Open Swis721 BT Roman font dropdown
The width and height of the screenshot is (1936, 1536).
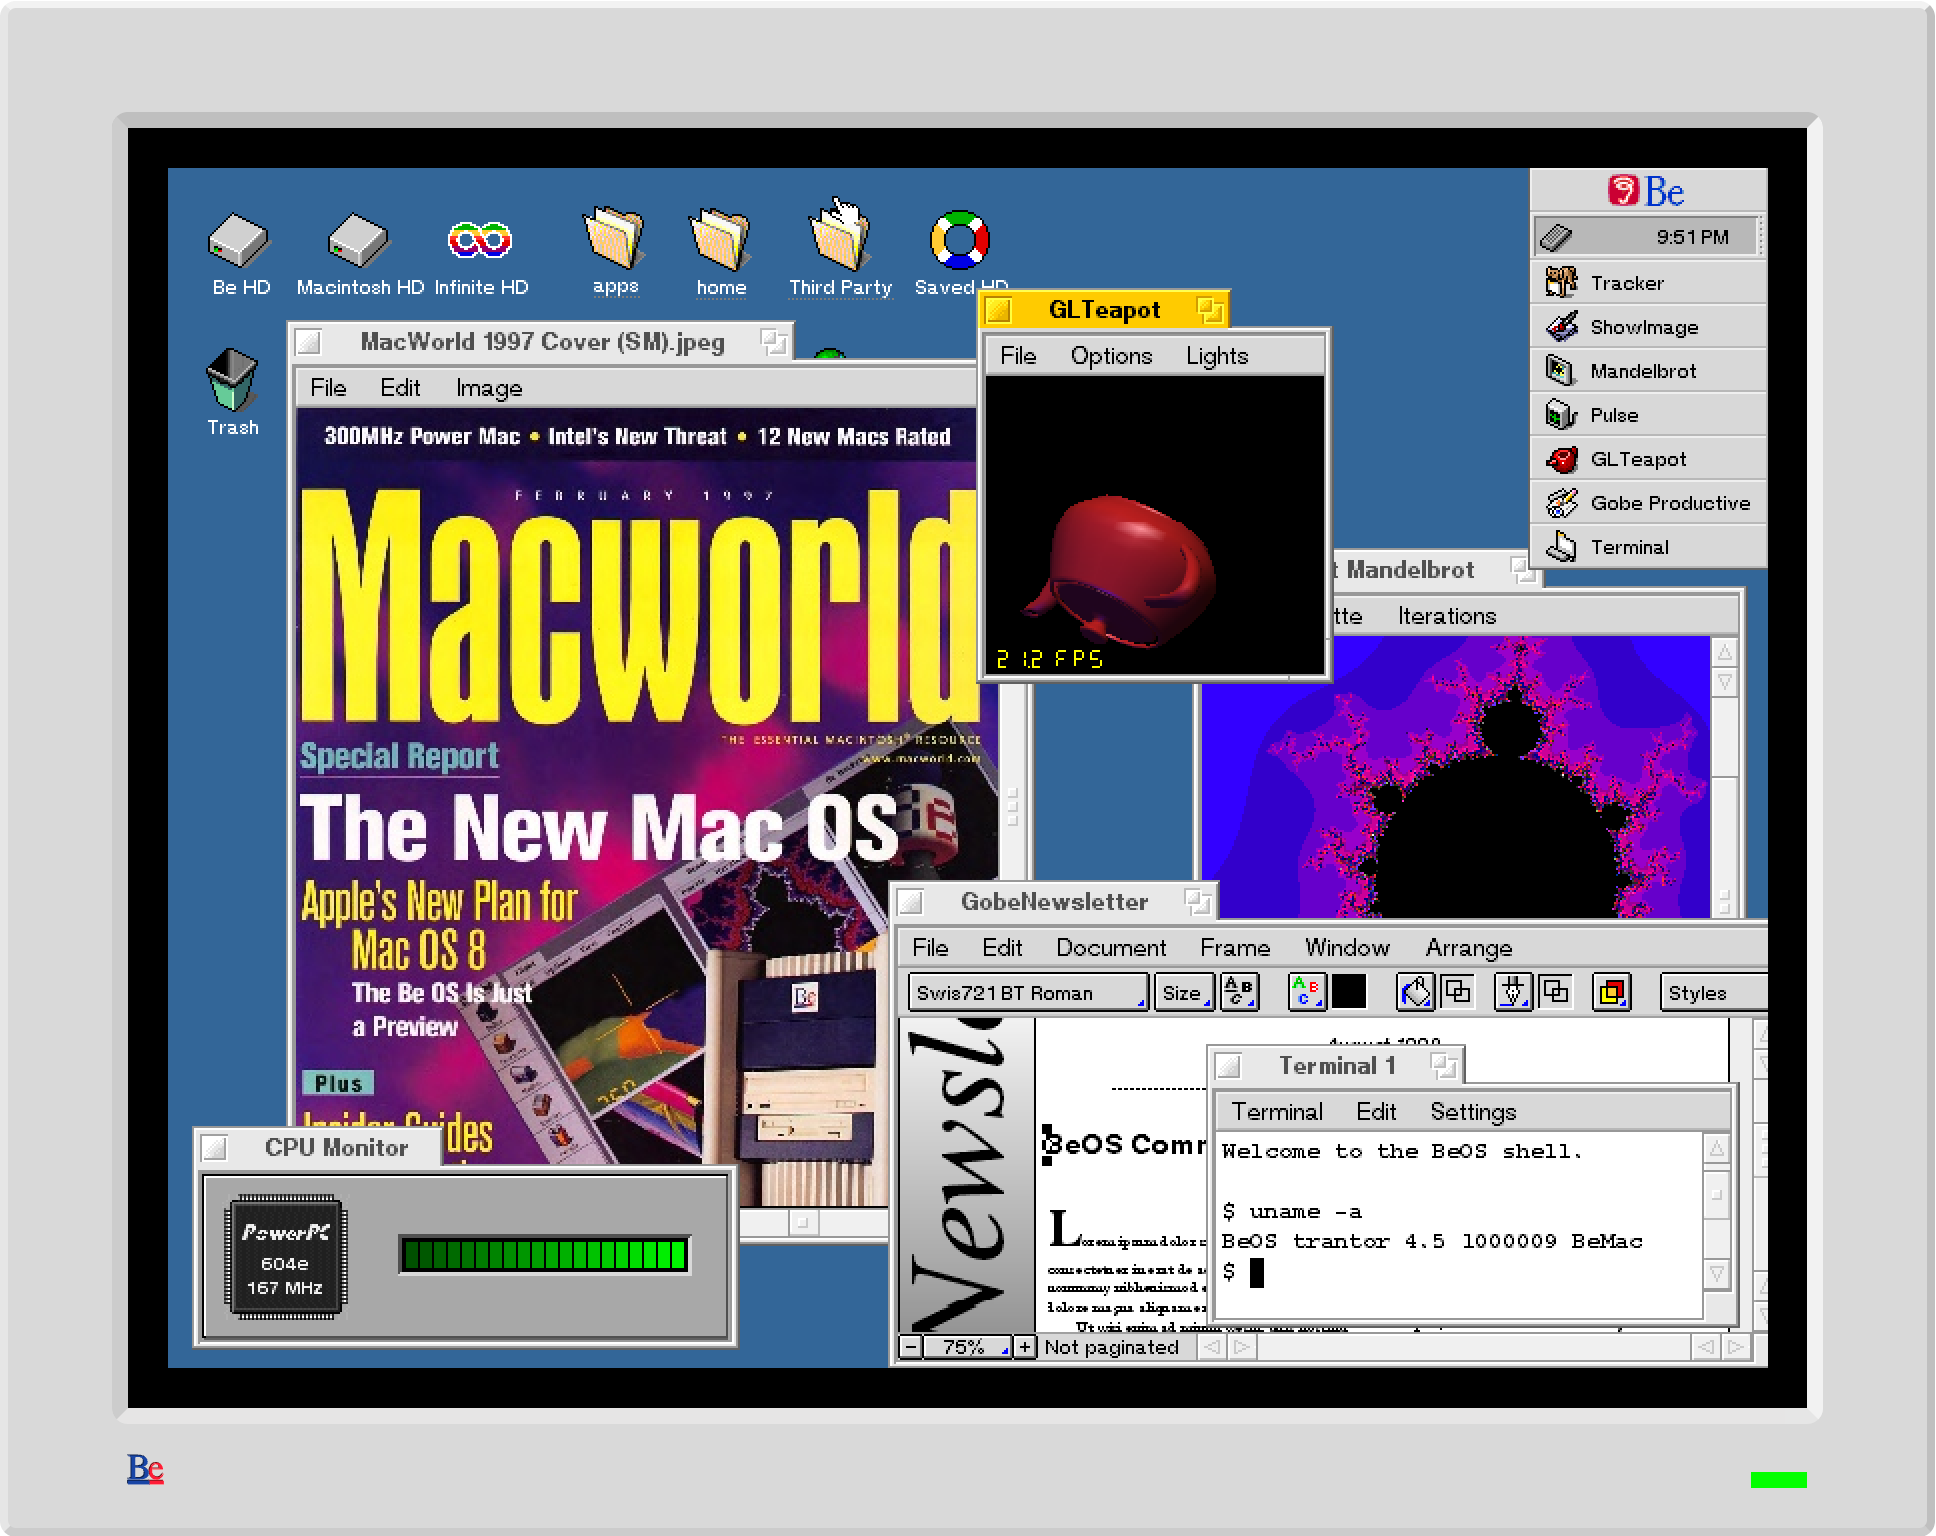(x=1028, y=993)
